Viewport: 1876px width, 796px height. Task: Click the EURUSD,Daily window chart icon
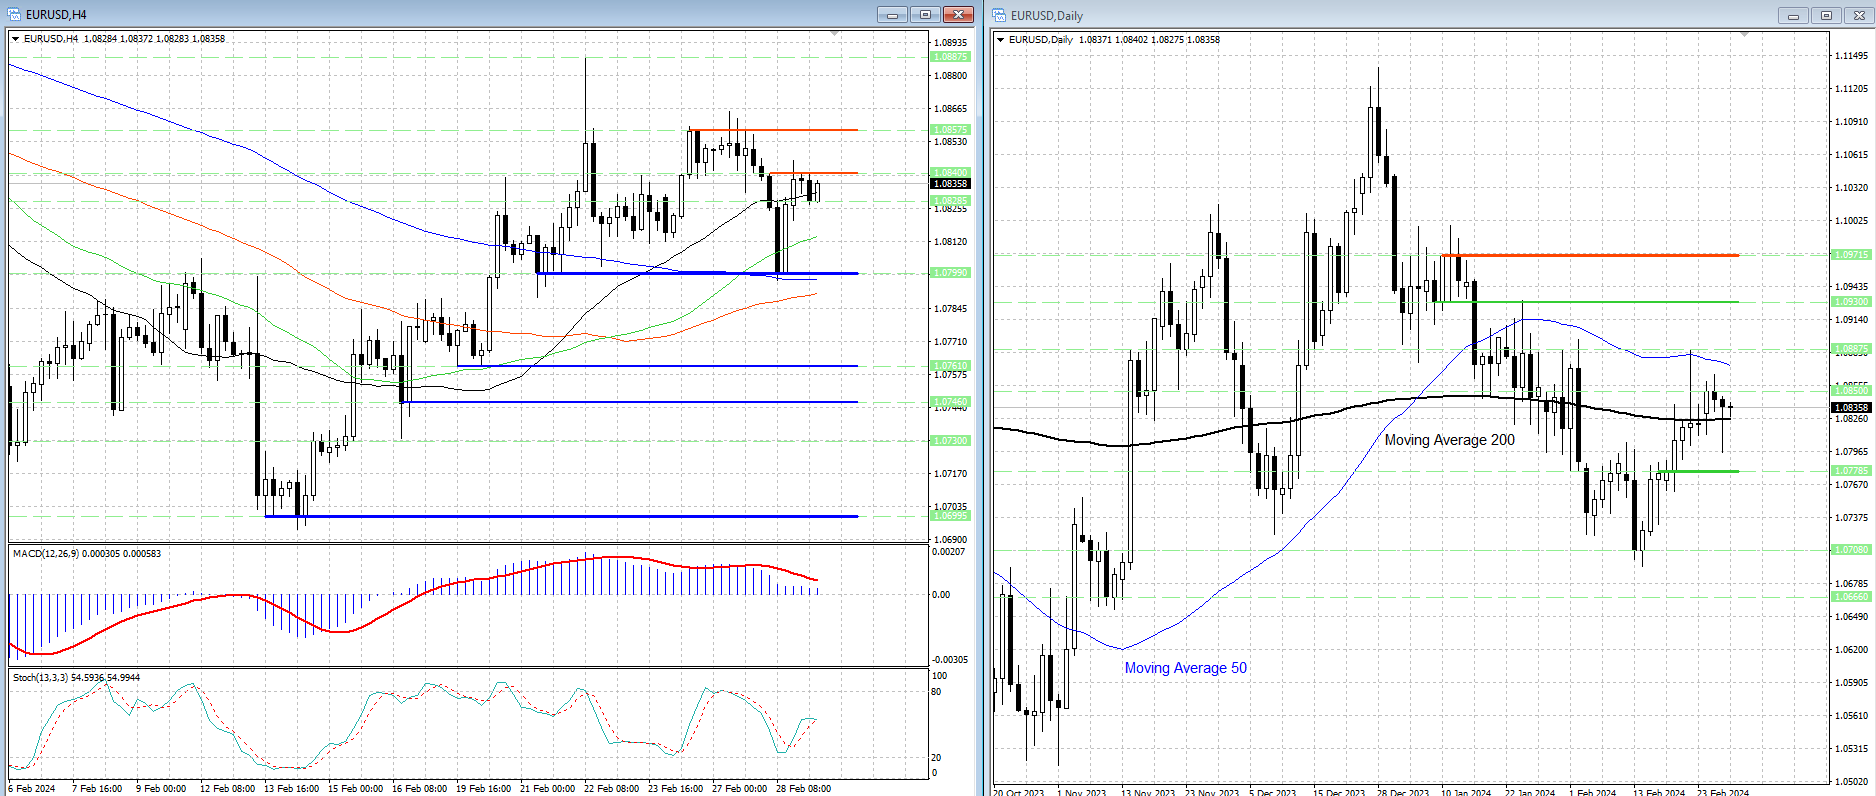[999, 15]
